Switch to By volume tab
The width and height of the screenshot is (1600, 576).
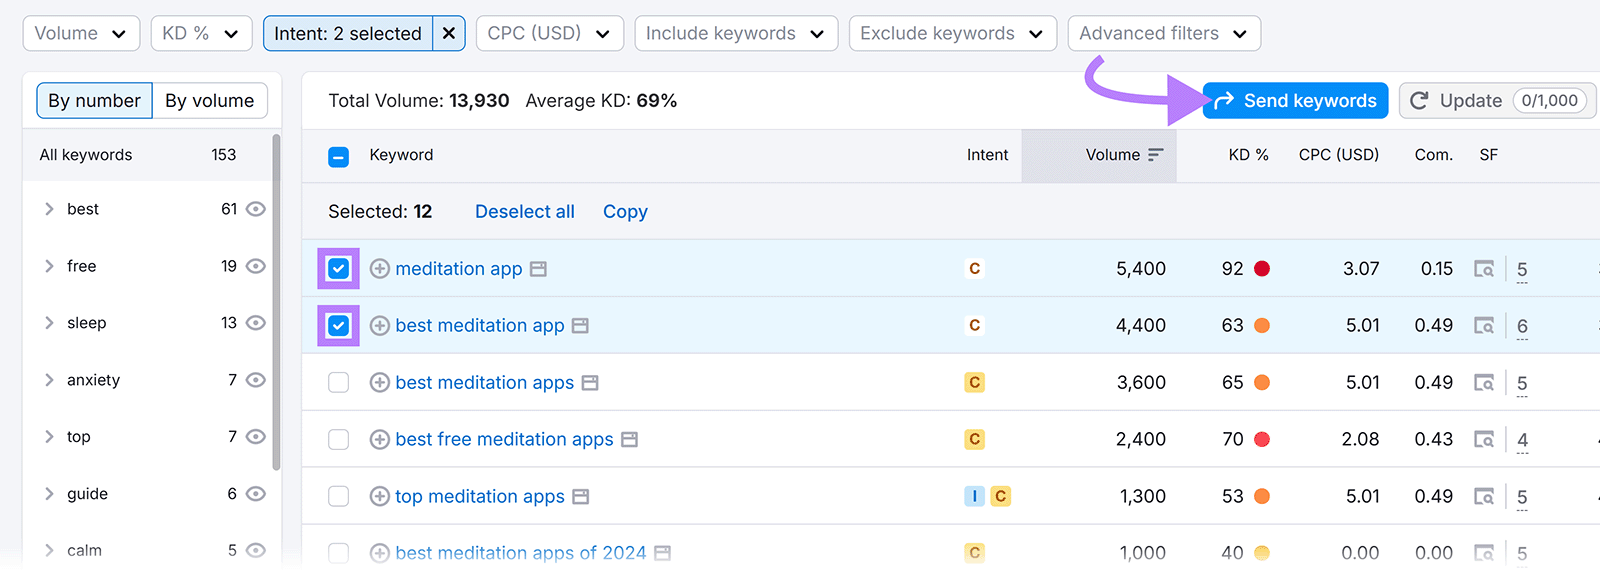tap(209, 101)
